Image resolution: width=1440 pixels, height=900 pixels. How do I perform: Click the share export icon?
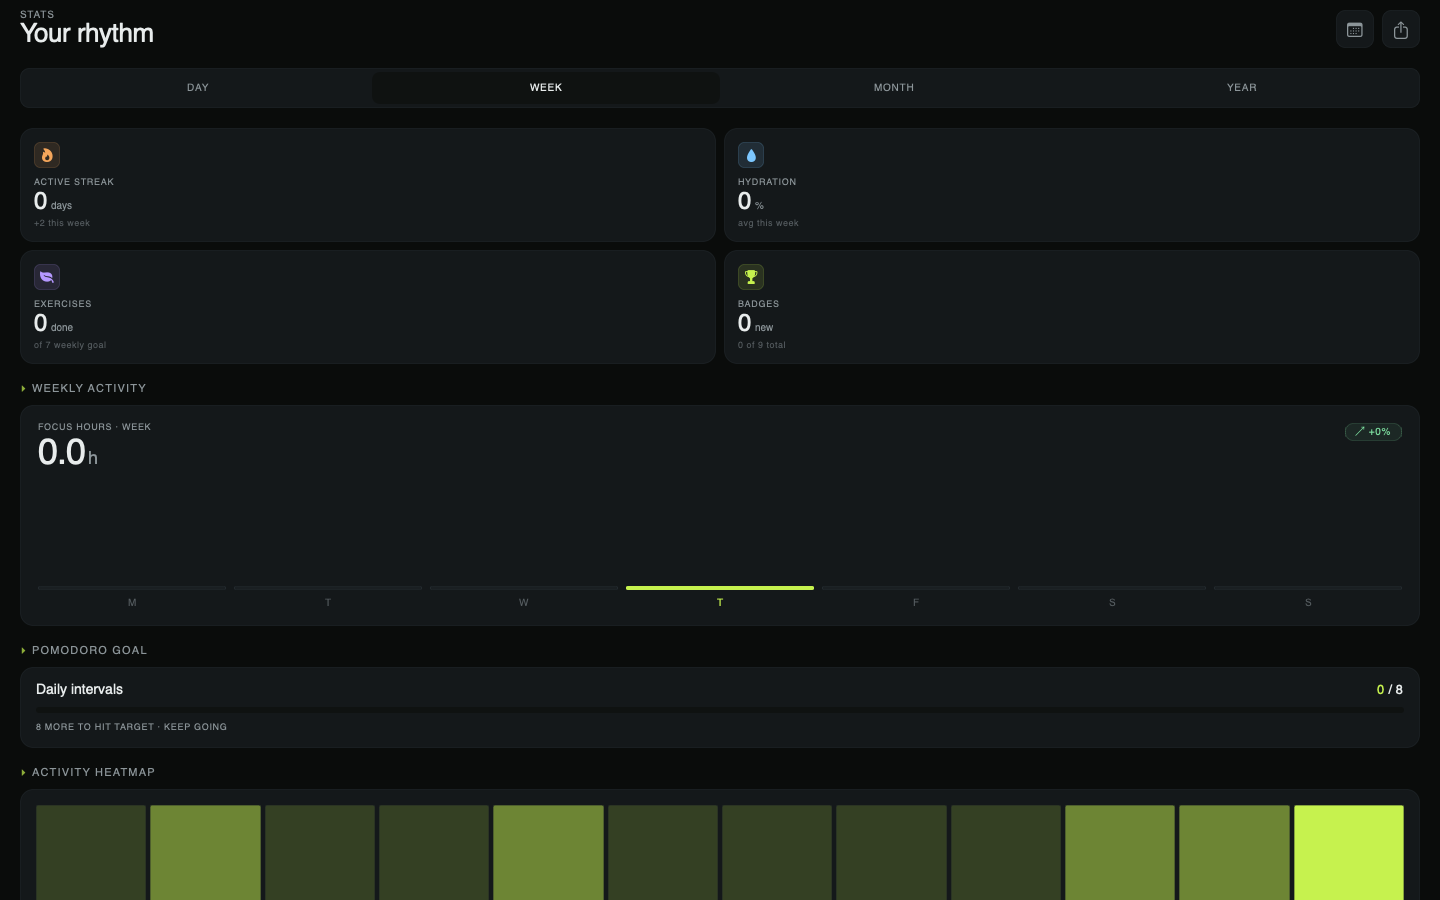[1401, 30]
